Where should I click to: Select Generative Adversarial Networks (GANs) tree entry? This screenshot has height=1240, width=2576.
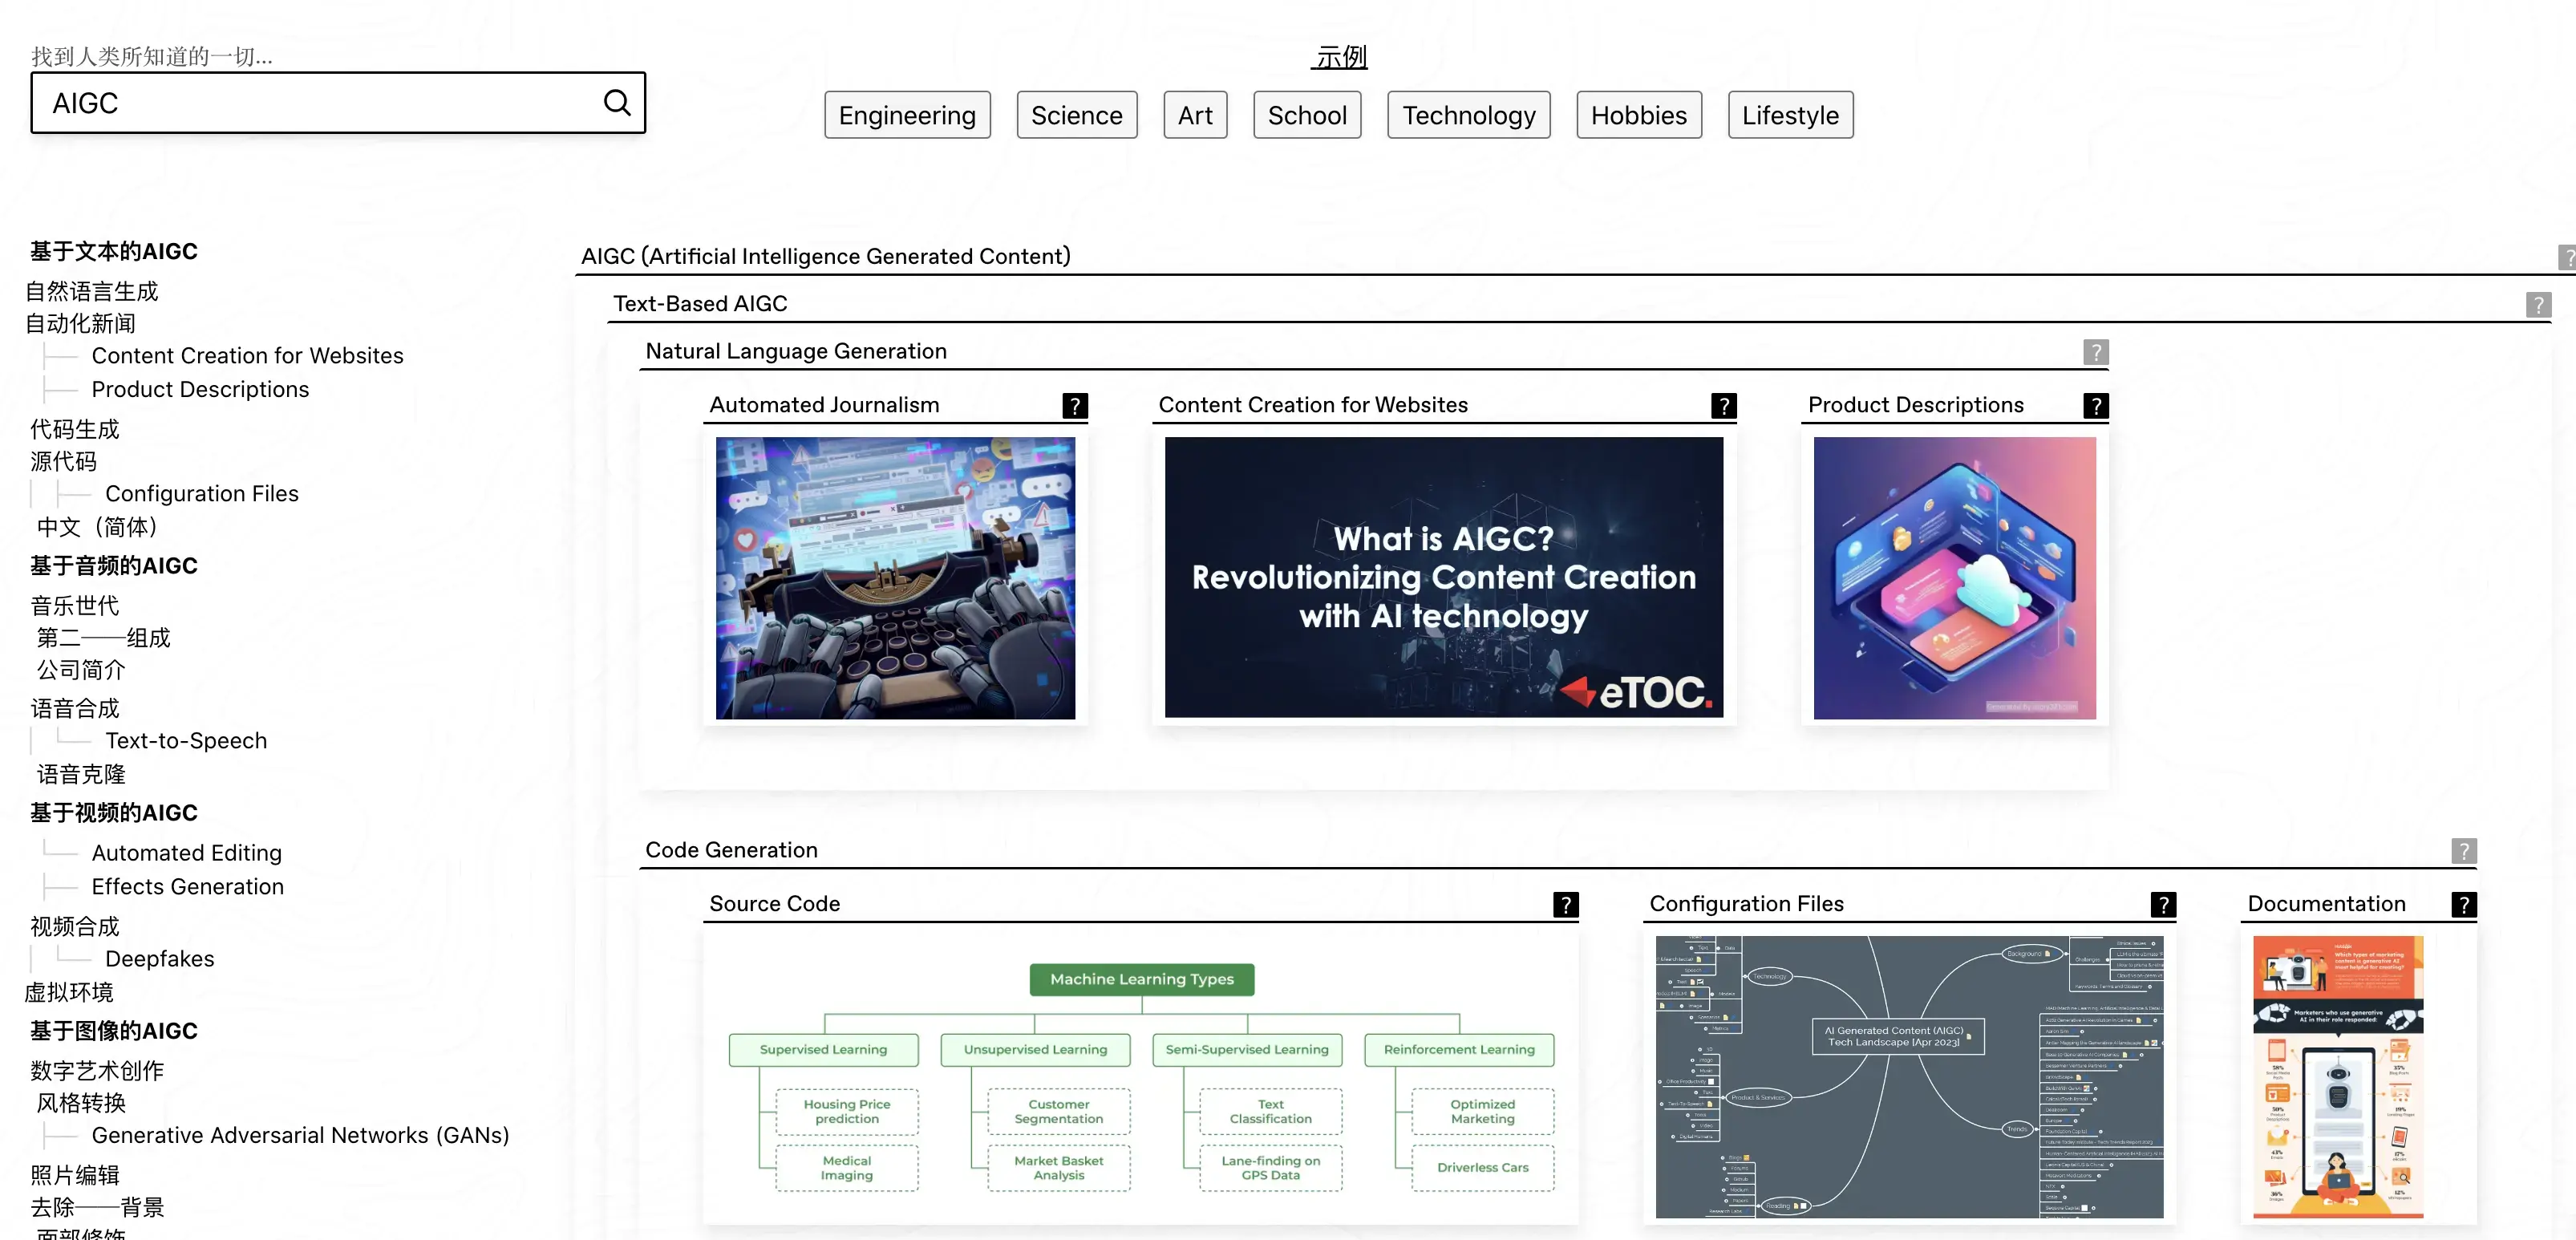(300, 1135)
